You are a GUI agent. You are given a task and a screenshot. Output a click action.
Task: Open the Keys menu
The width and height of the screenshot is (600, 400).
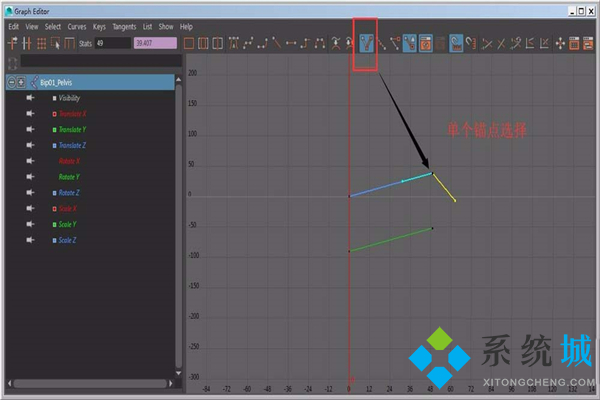pos(99,26)
